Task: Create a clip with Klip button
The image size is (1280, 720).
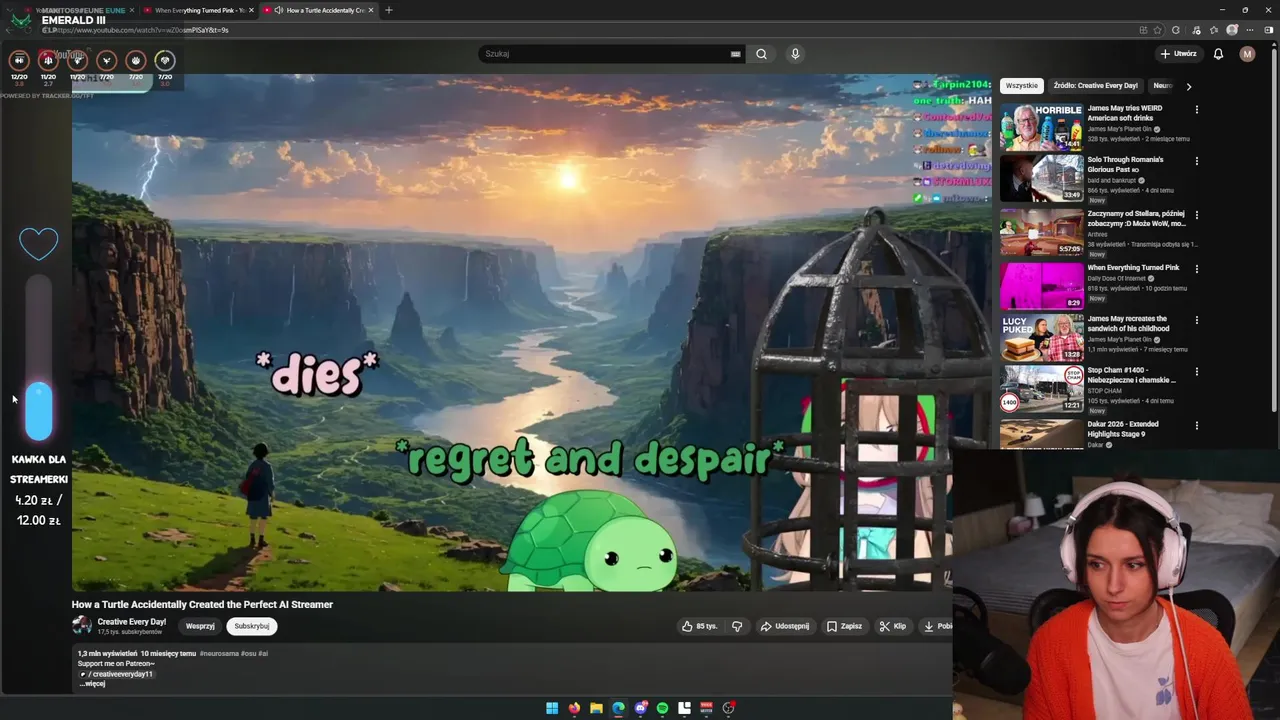Action: pyautogui.click(x=892, y=626)
